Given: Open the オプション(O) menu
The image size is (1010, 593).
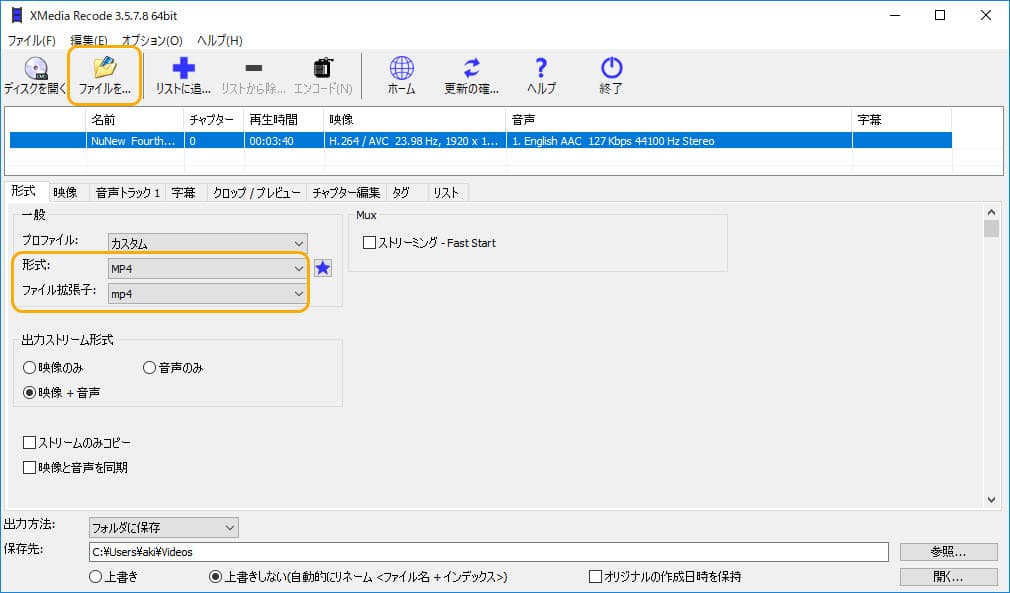Looking at the screenshot, I should pyautogui.click(x=152, y=41).
